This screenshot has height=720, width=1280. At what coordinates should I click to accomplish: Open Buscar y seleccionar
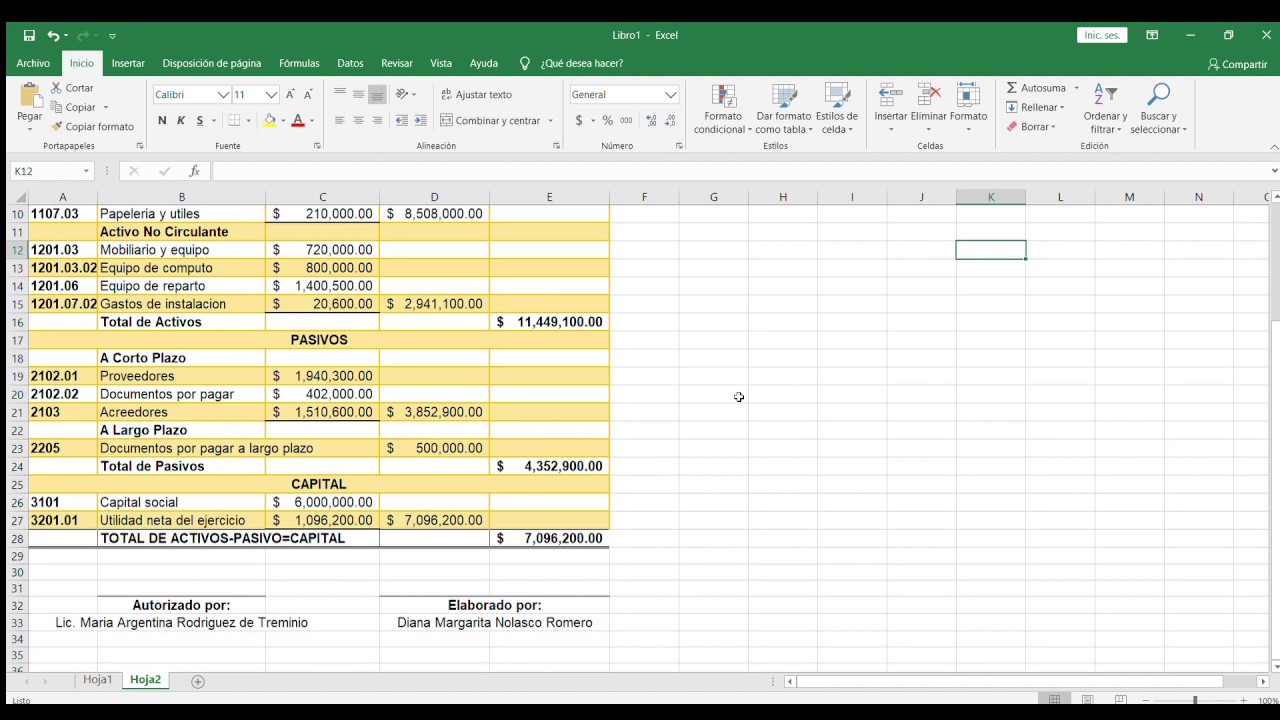1158,109
